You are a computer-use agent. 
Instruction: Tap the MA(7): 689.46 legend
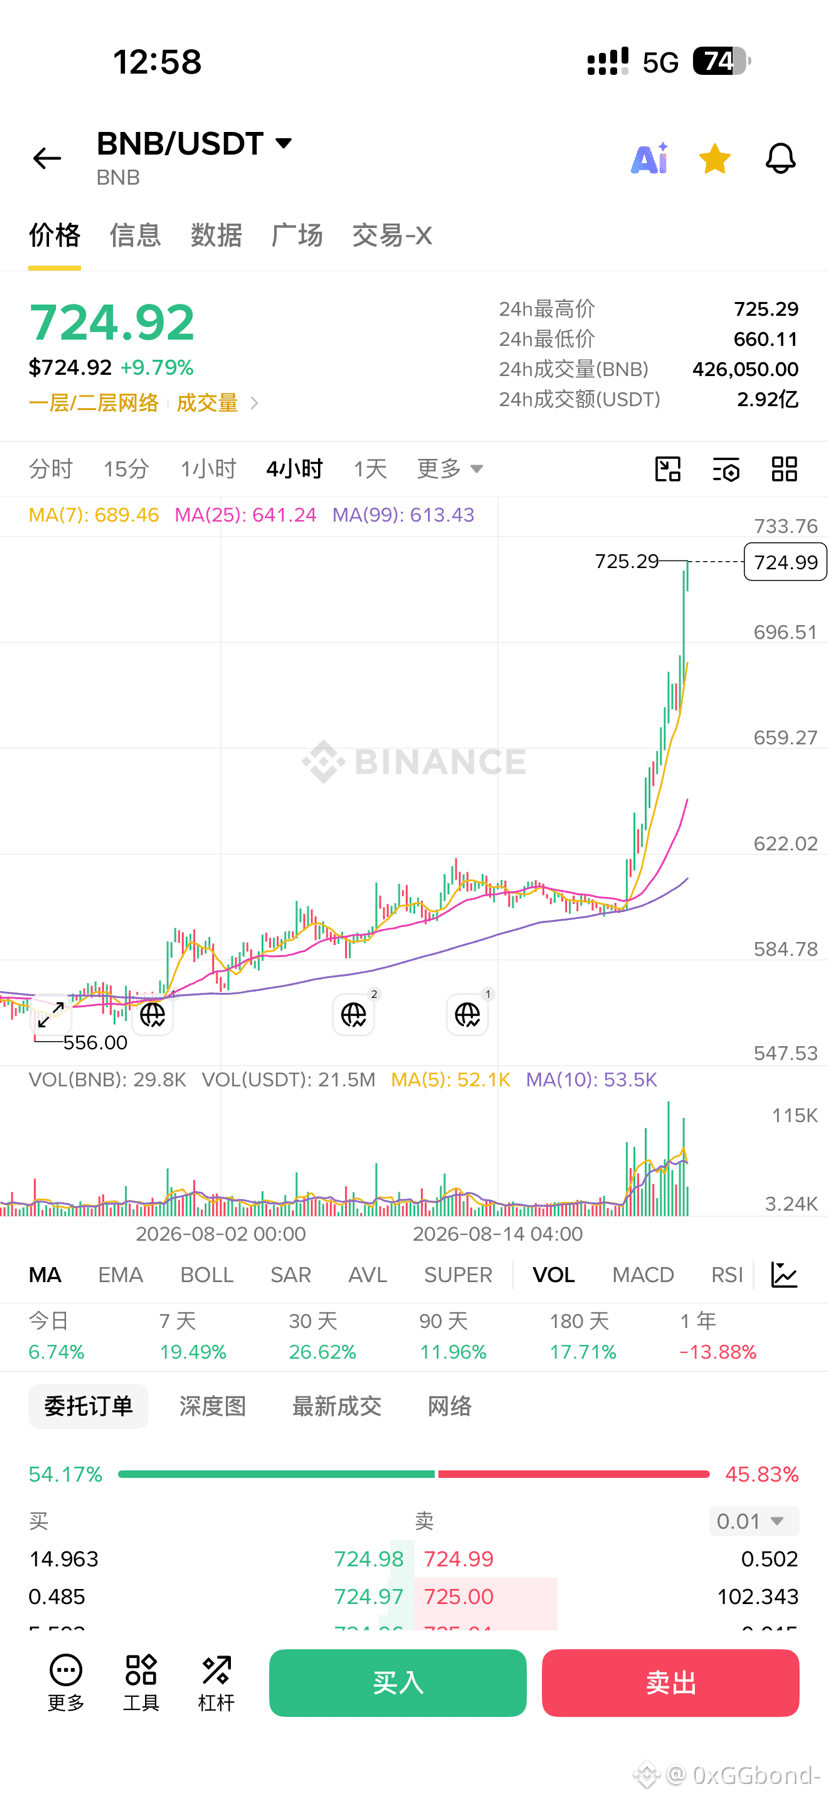coord(94,515)
